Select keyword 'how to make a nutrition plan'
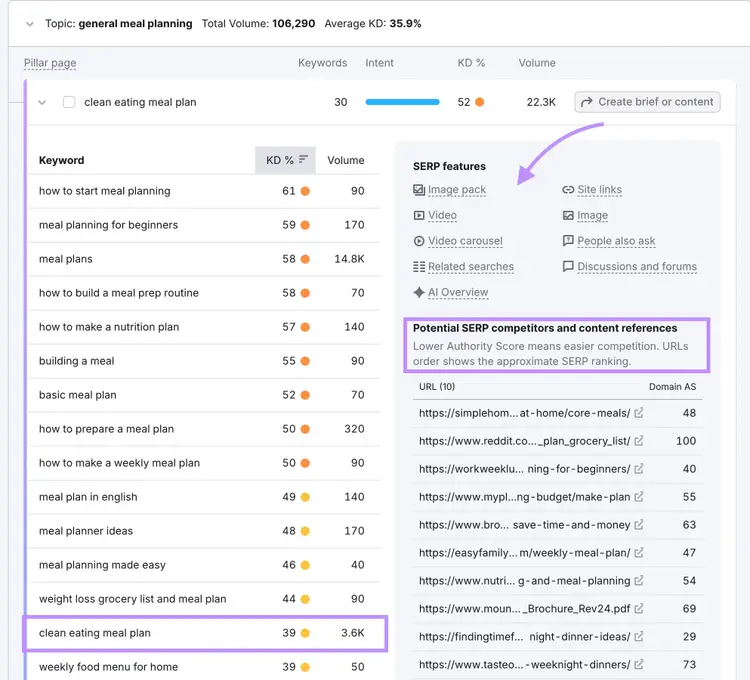 109,327
